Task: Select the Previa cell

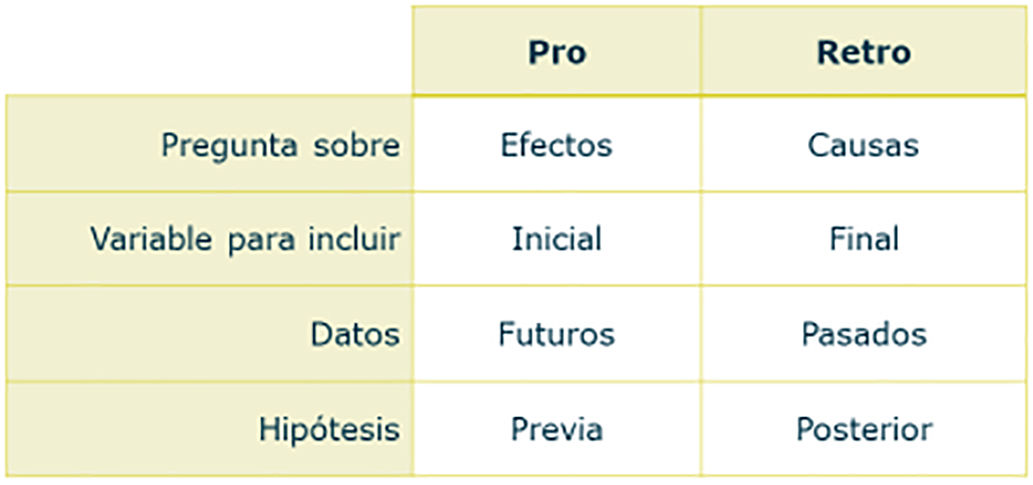Action: pos(556,430)
